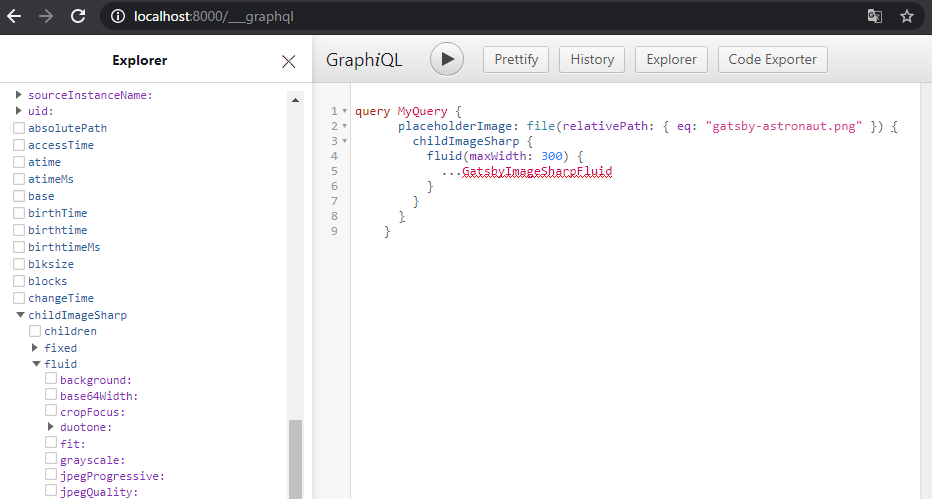Check the atimeMs field
This screenshot has width=932, height=499.
point(19,179)
